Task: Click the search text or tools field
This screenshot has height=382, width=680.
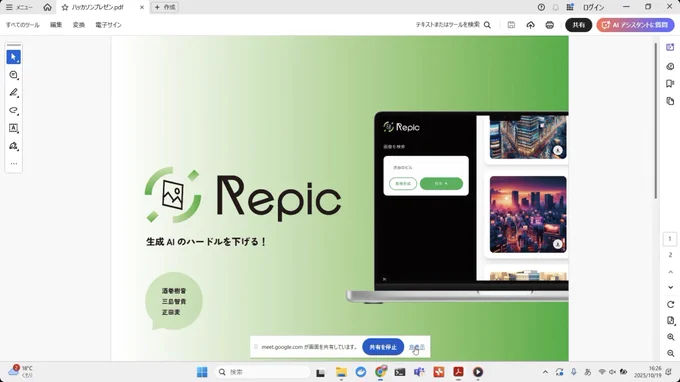Action: (x=453, y=25)
